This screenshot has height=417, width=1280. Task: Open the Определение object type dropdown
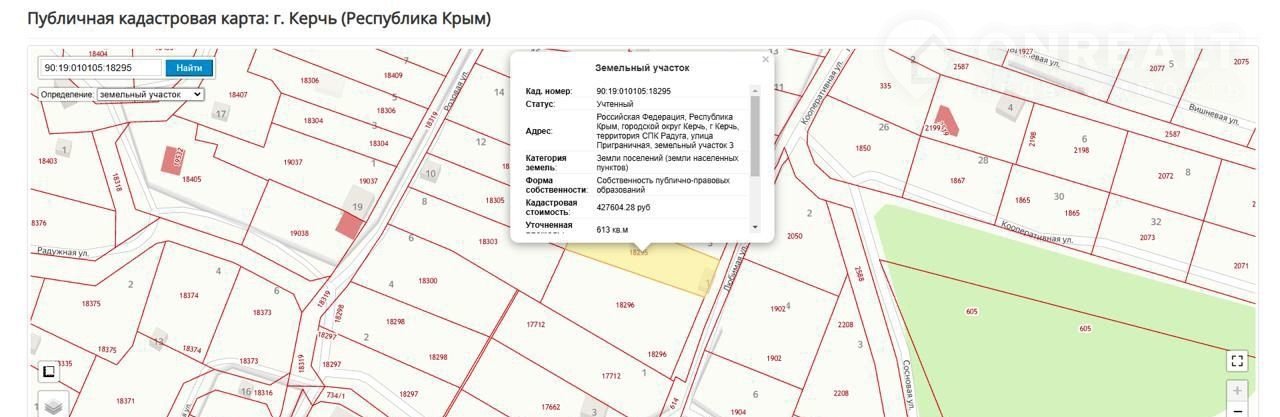pos(149,94)
